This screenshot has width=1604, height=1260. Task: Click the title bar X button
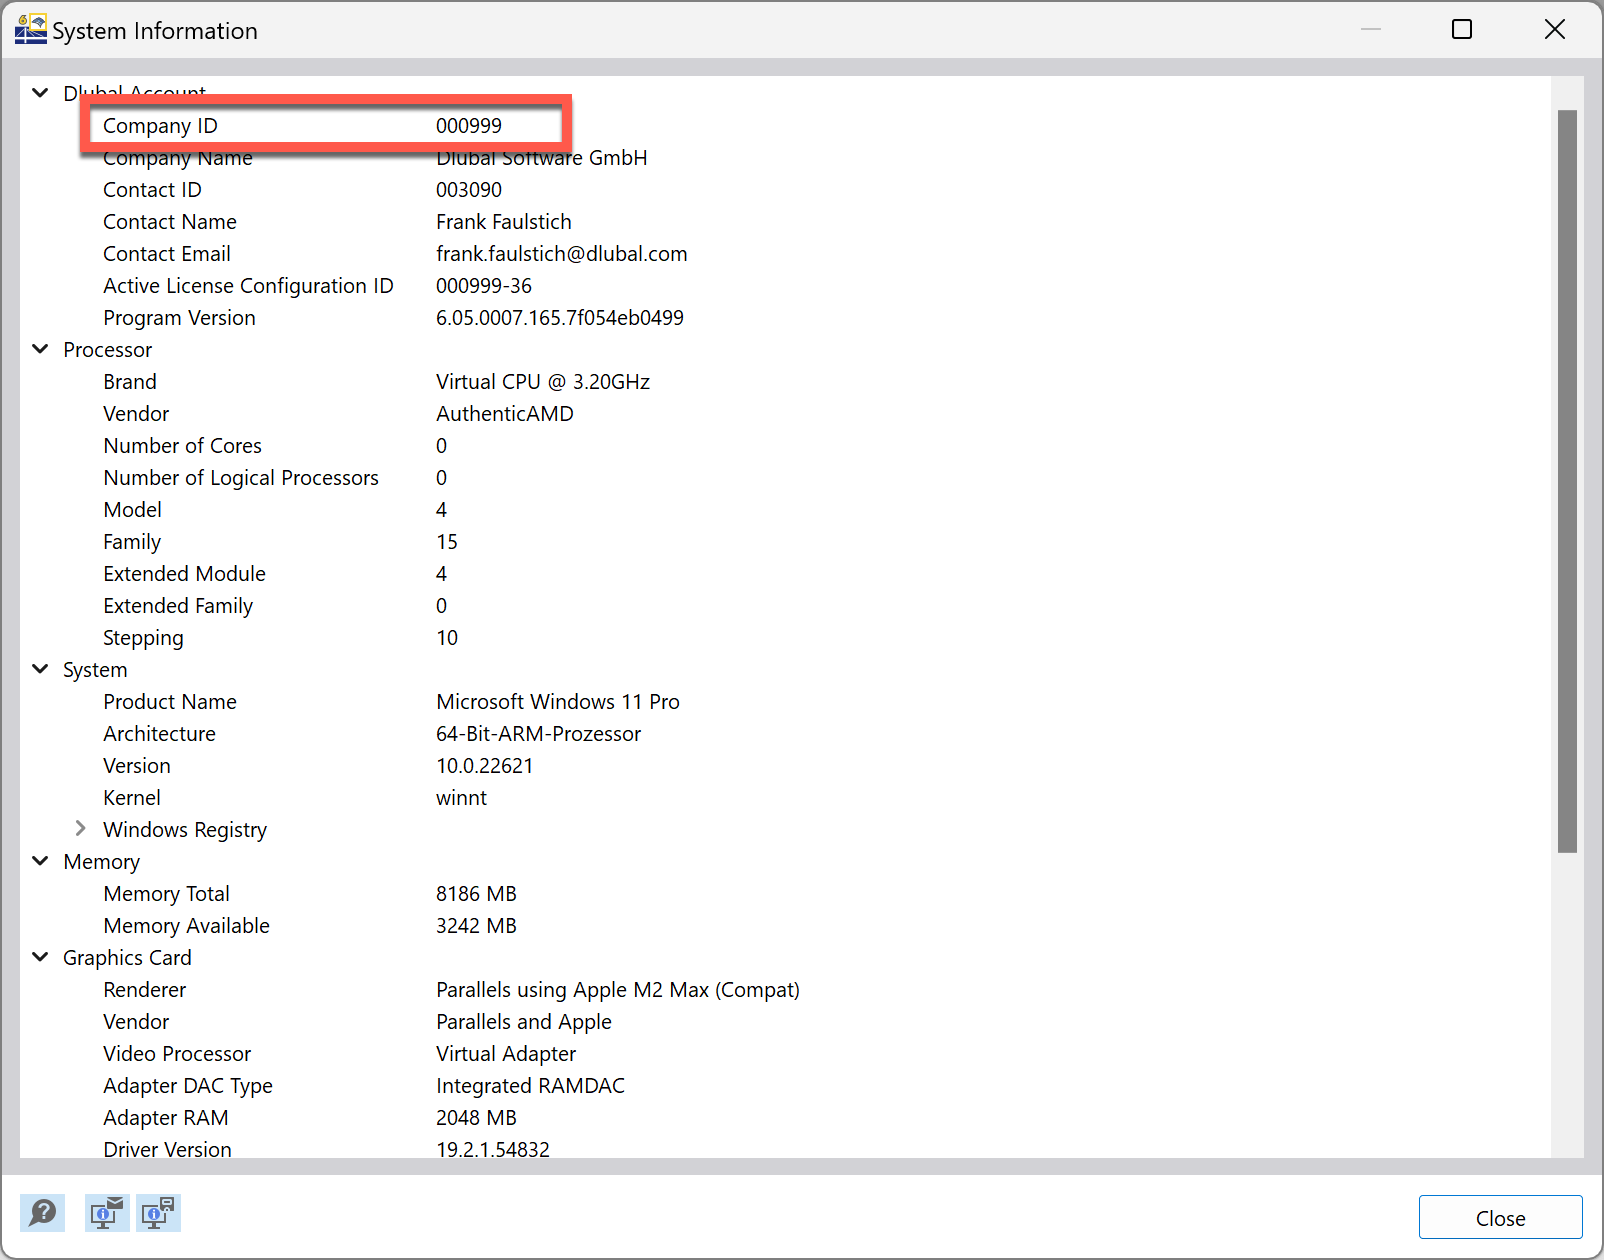tap(1554, 29)
